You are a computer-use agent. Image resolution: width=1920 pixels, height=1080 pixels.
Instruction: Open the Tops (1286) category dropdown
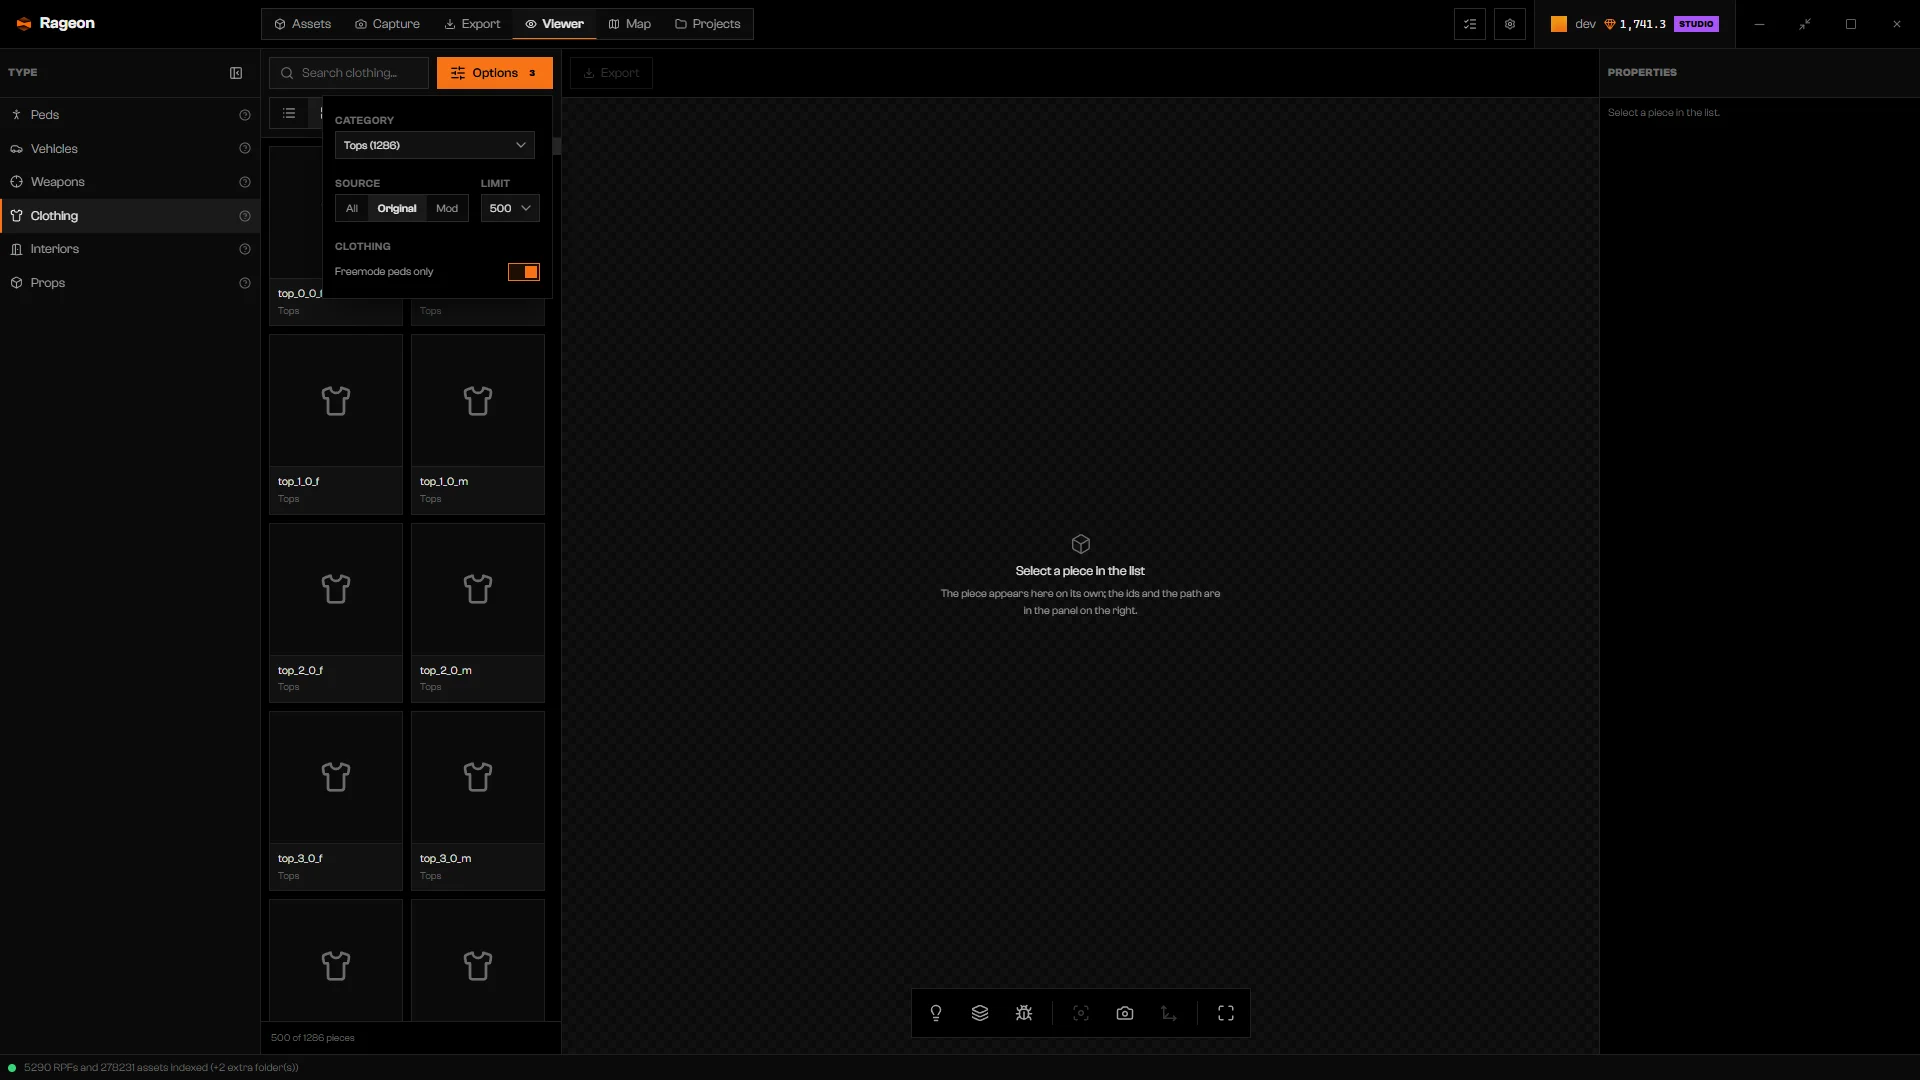(x=435, y=145)
